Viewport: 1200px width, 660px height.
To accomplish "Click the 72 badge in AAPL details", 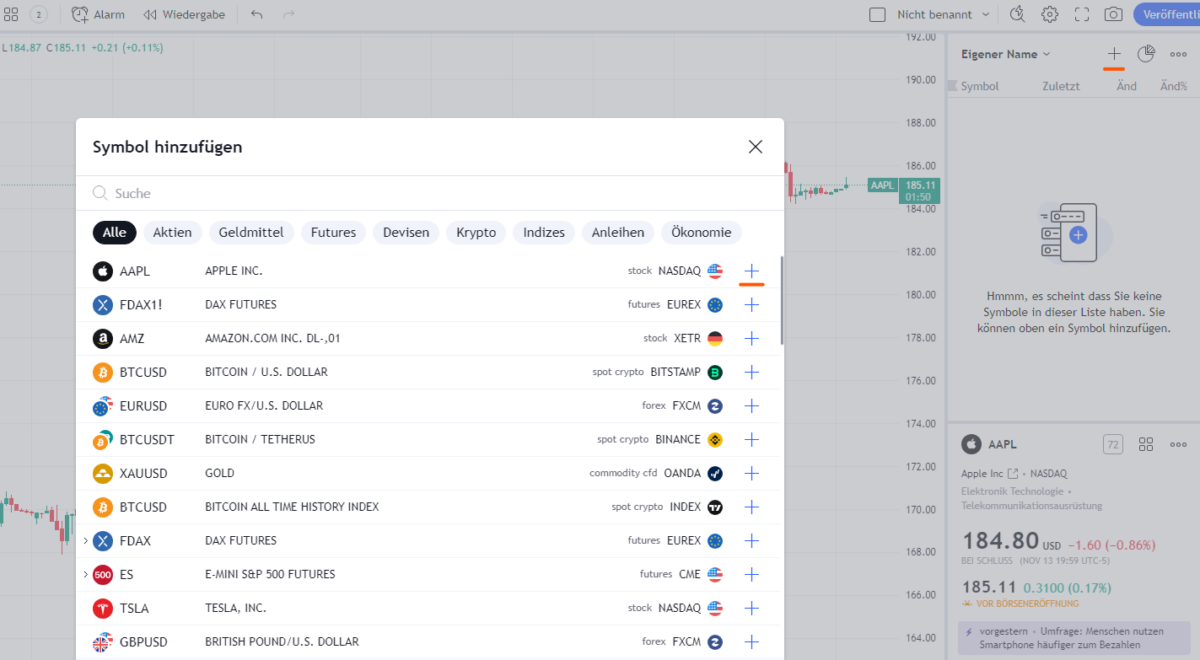I will coord(1113,444).
